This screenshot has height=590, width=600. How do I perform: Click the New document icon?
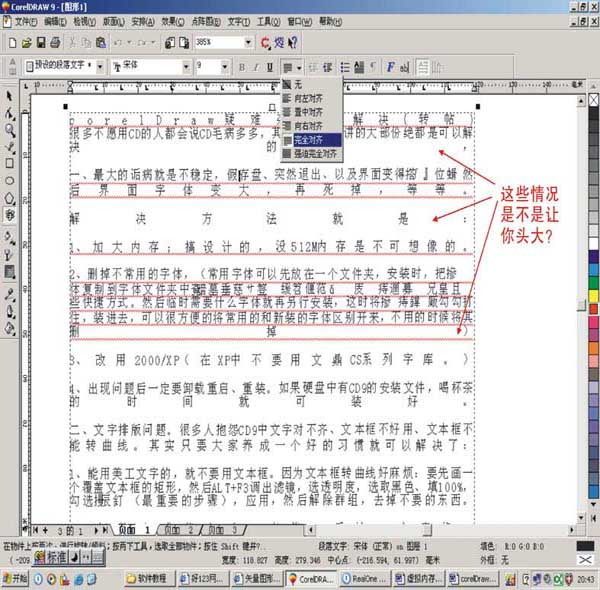coord(10,42)
